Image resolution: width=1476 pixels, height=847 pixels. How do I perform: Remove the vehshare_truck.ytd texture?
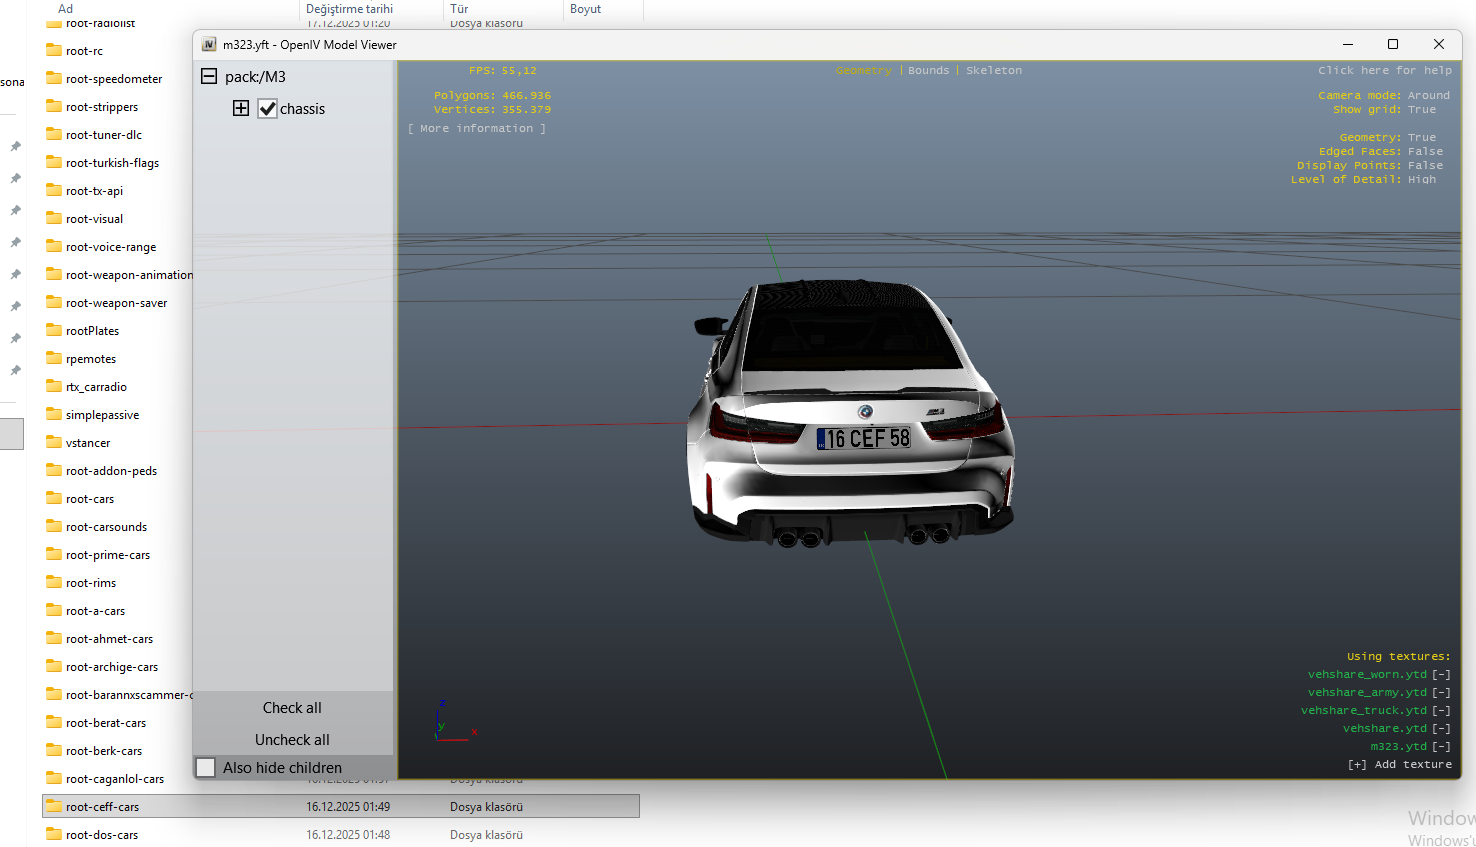1441,711
